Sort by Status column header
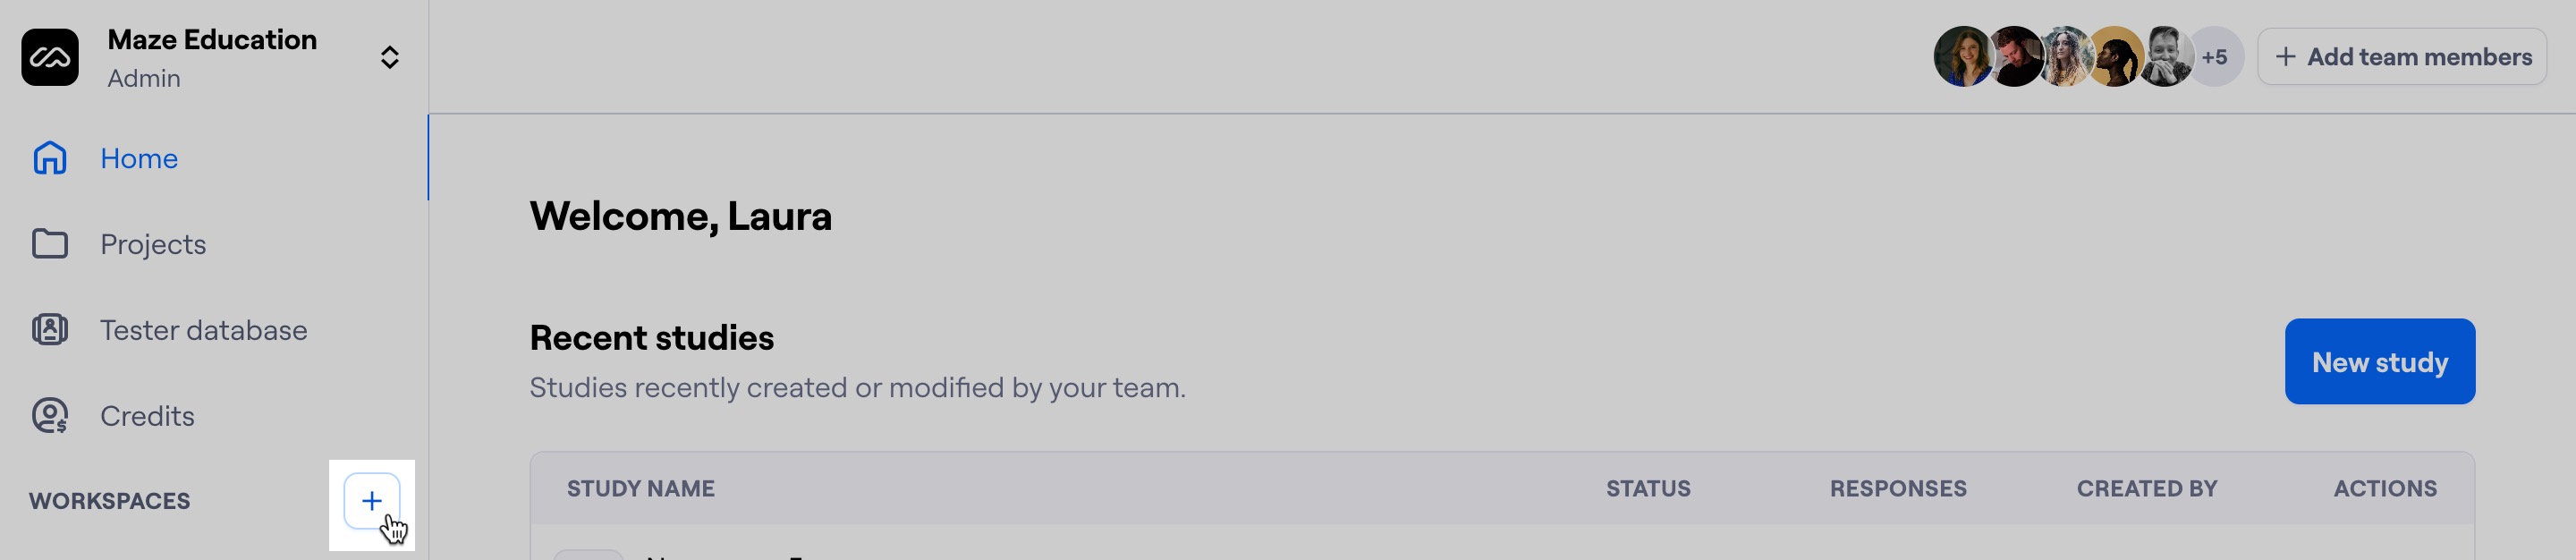This screenshot has width=2576, height=560. (x=1648, y=489)
